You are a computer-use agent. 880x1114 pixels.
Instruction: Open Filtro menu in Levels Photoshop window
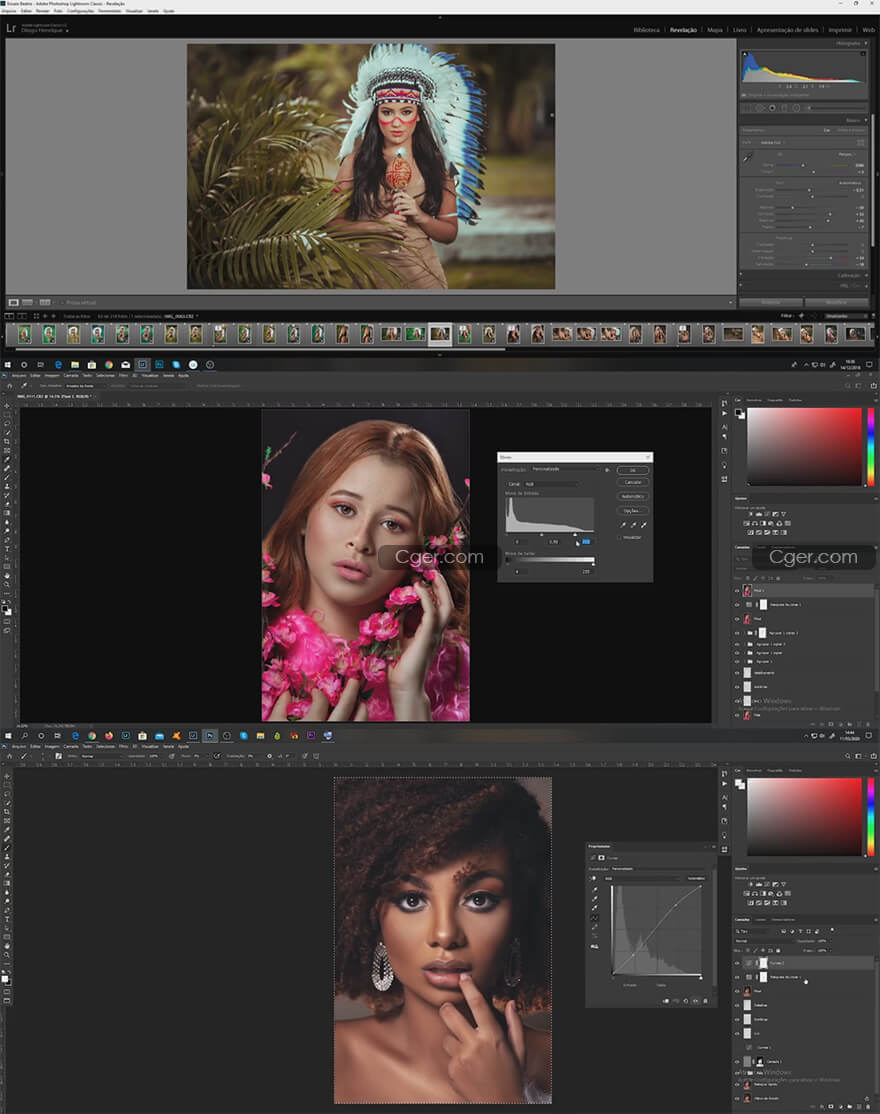click(x=123, y=375)
